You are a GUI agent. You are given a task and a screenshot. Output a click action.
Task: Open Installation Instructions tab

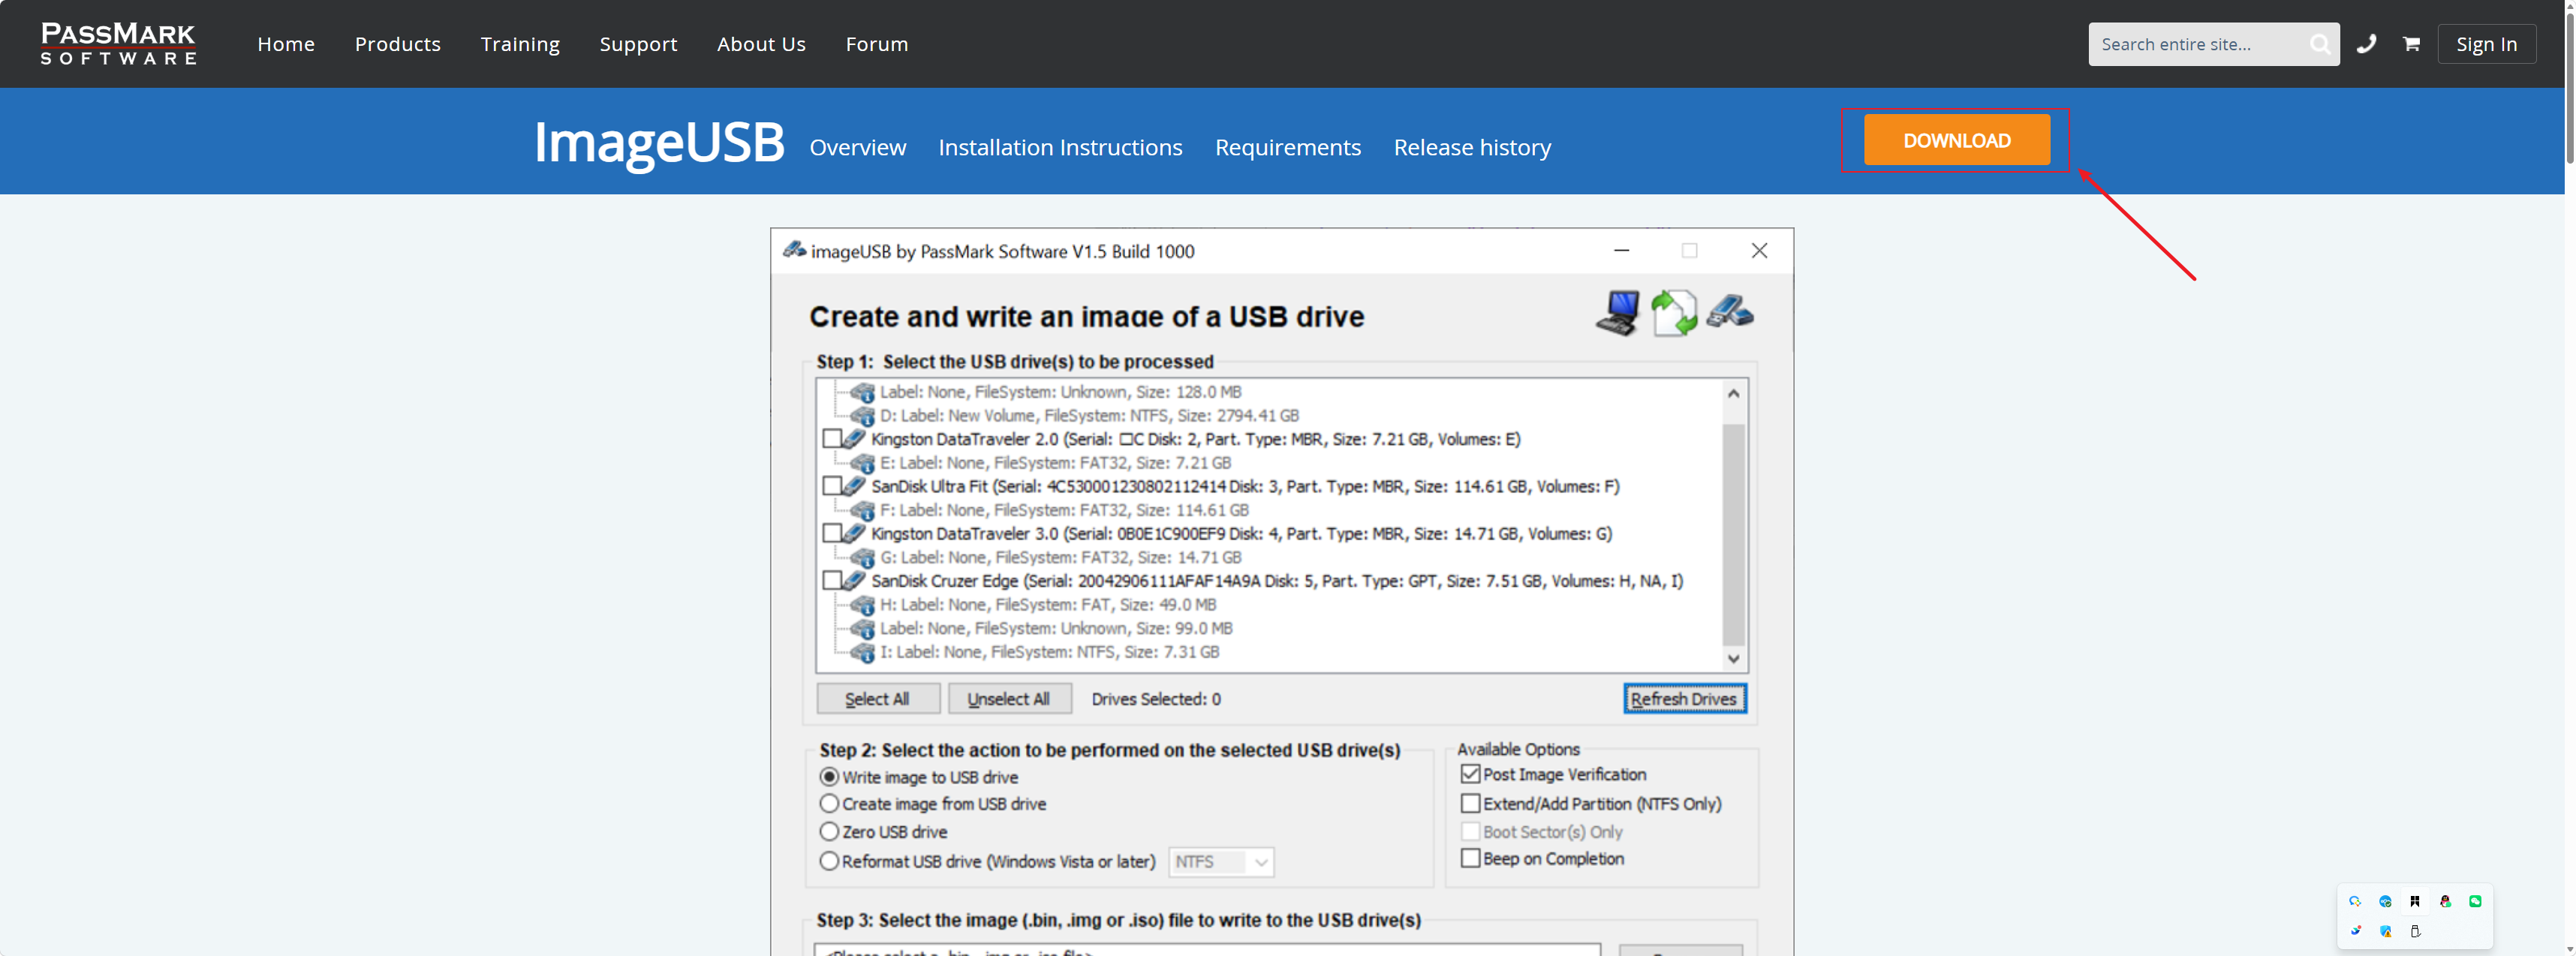[1060, 147]
